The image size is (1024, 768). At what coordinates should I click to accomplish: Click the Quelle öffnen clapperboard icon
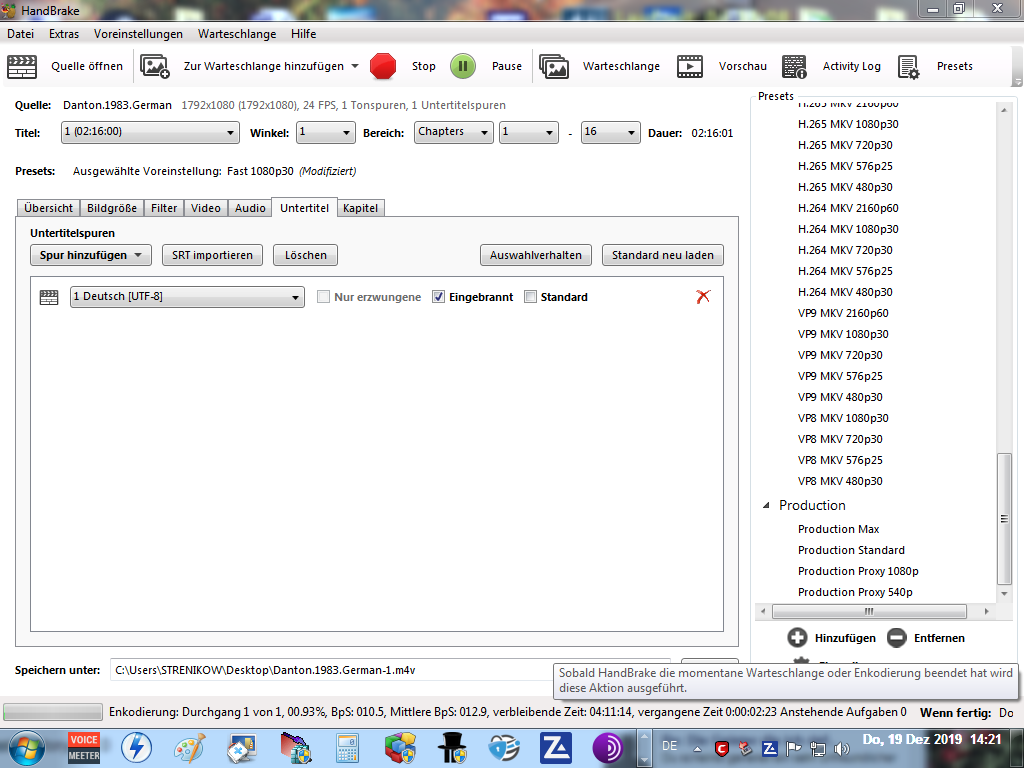22,66
